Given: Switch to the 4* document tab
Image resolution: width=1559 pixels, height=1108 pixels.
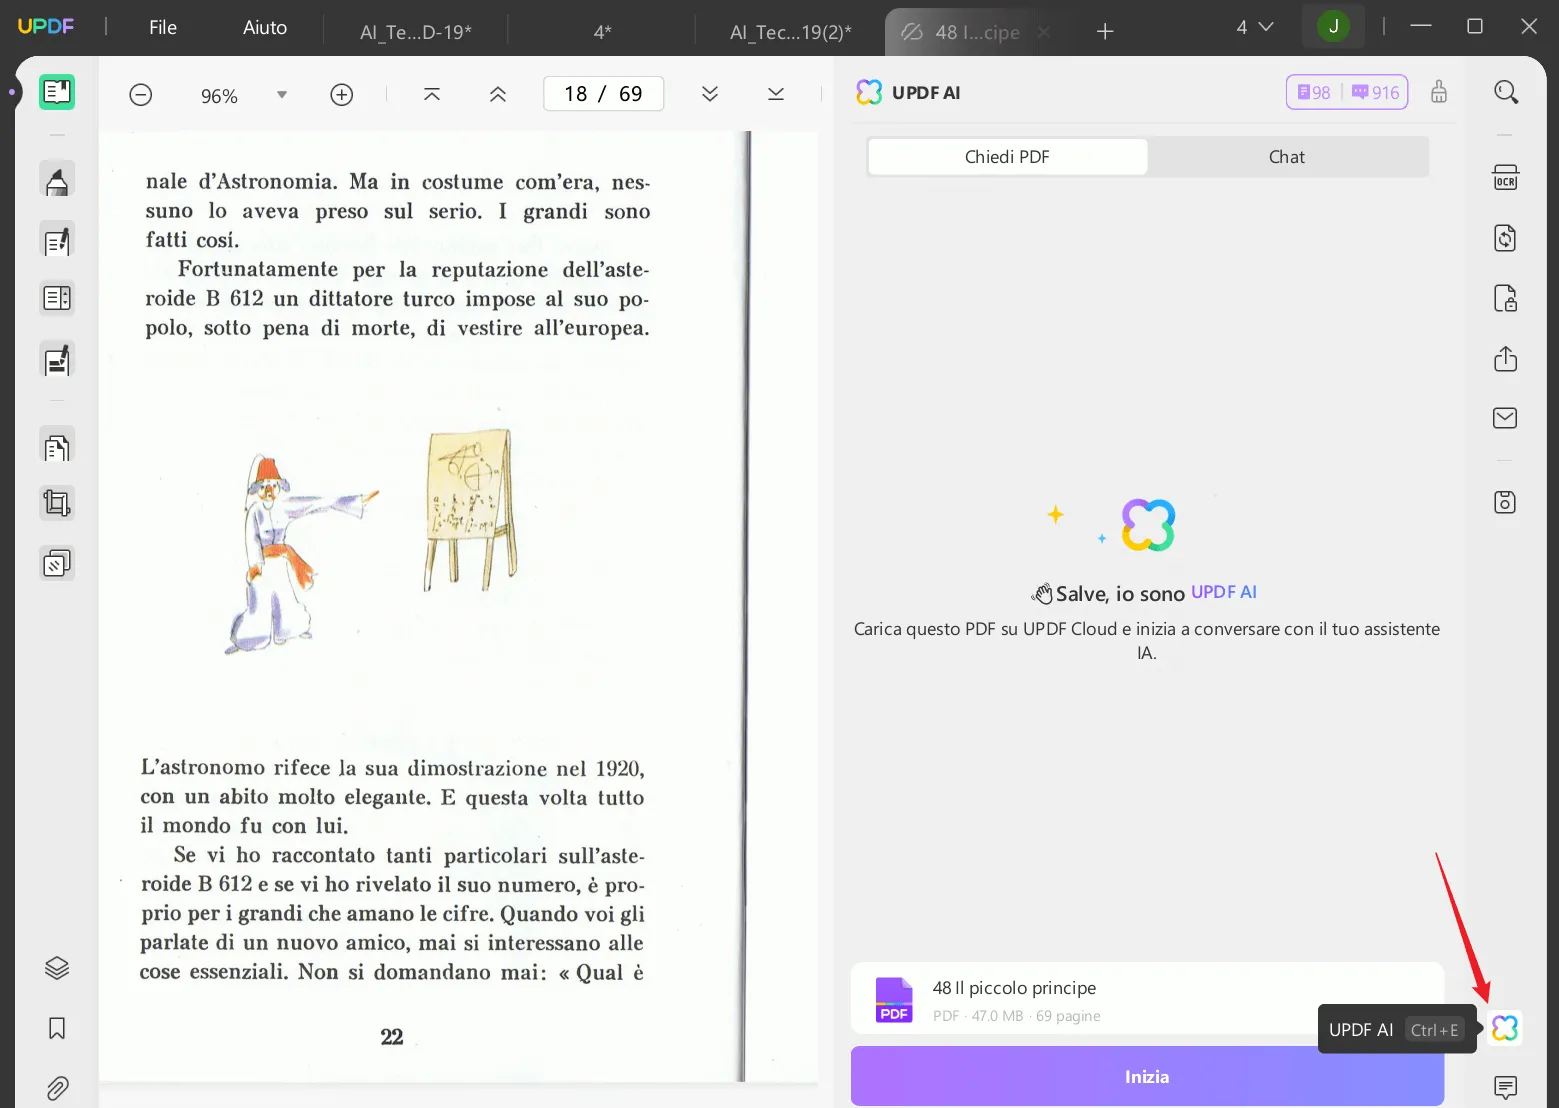Looking at the screenshot, I should (x=602, y=32).
